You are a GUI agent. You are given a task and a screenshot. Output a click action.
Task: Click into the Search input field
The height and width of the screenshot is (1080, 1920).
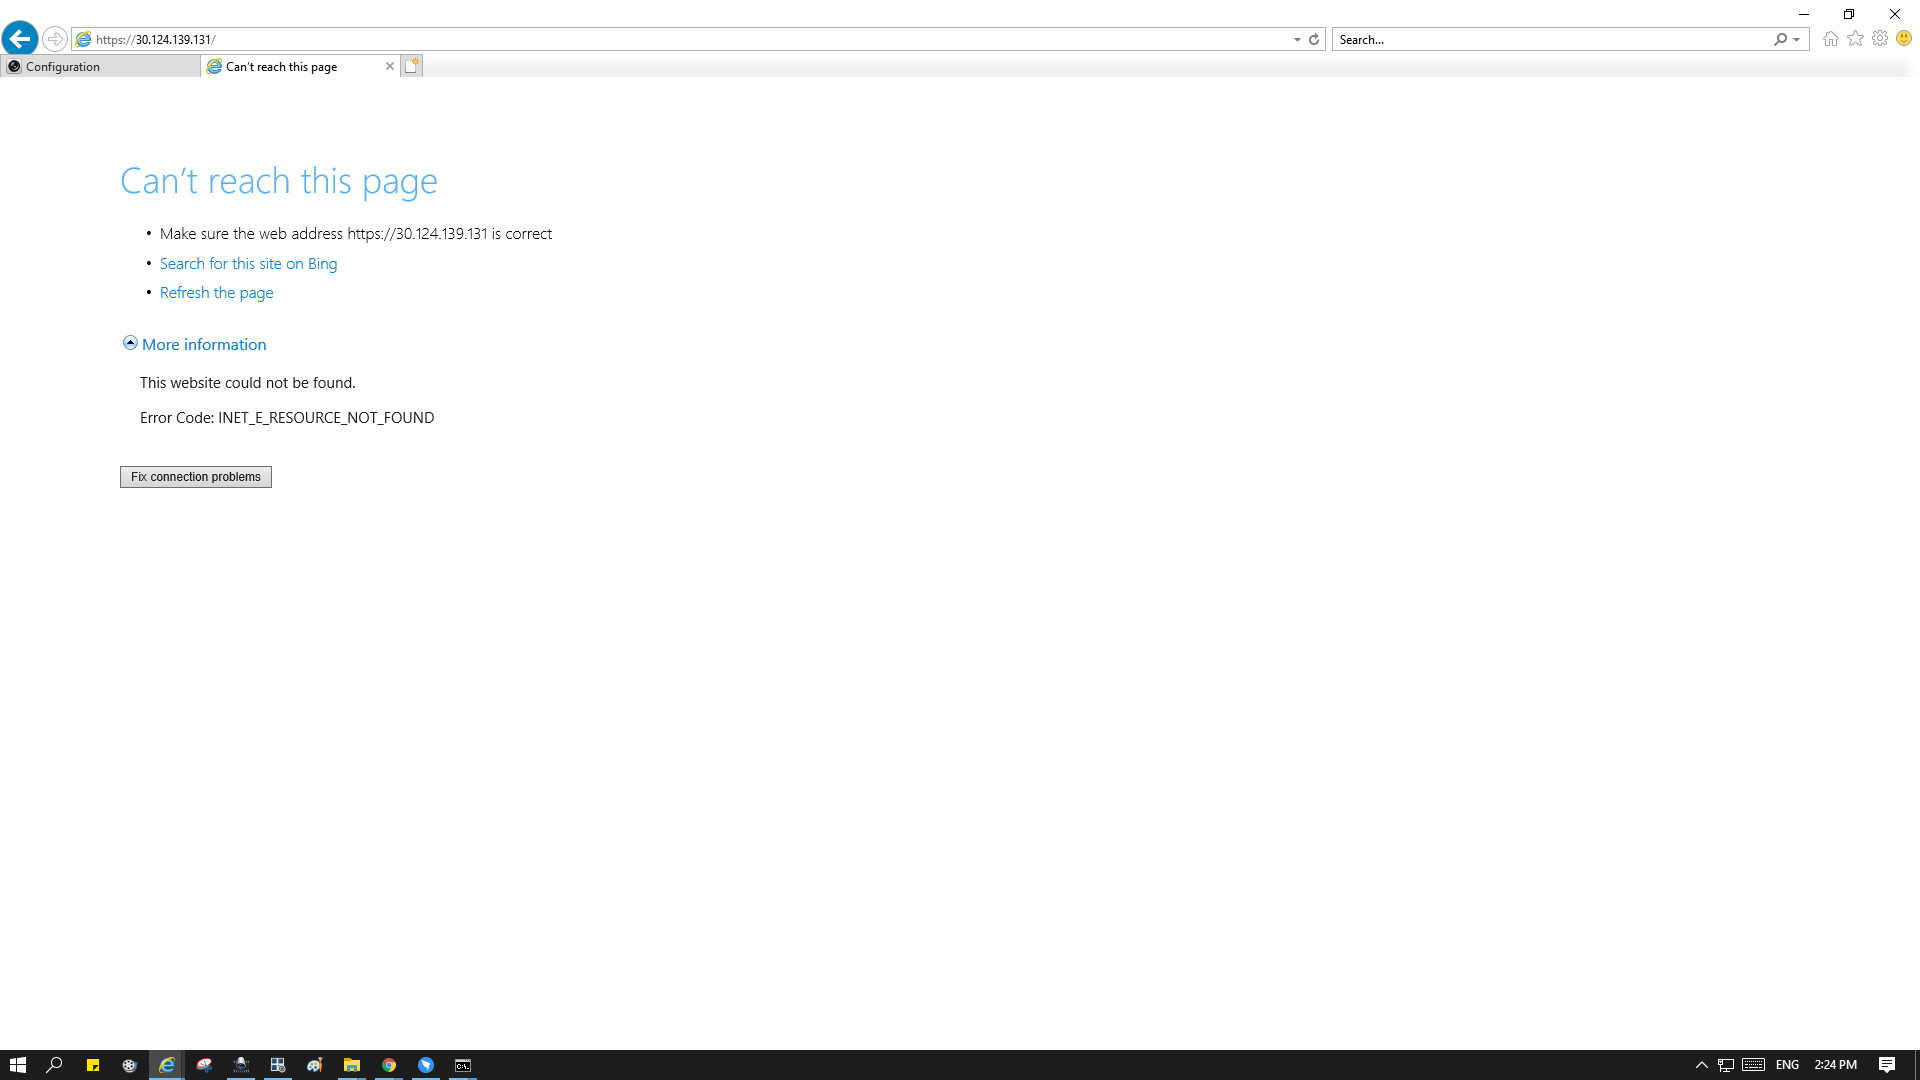click(1550, 40)
